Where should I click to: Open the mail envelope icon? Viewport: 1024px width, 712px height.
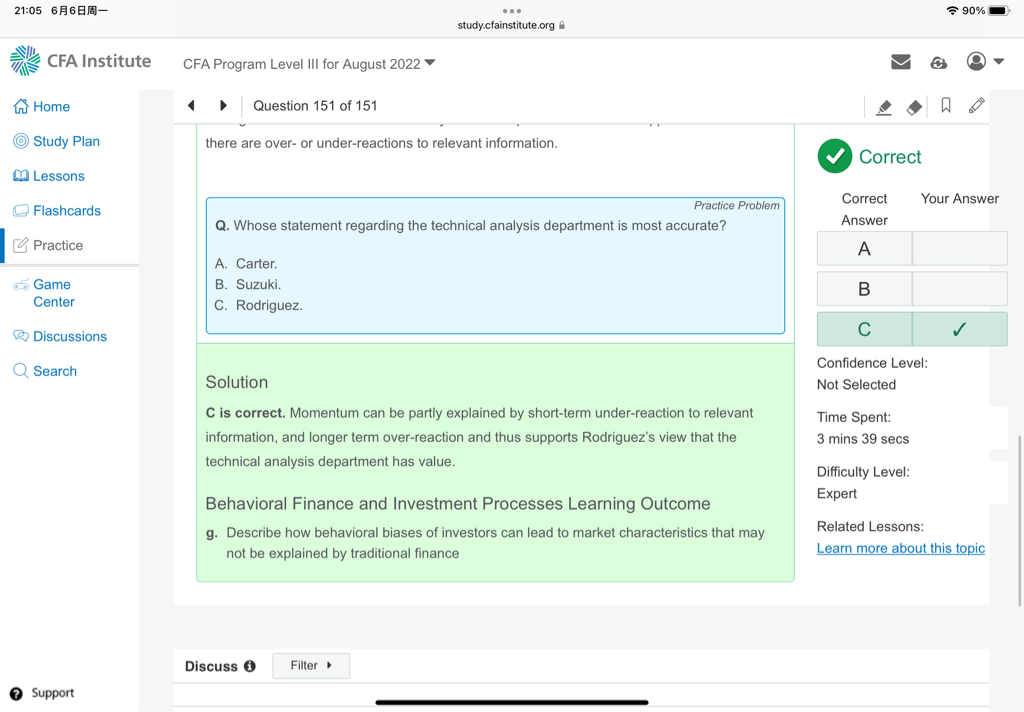coord(901,62)
